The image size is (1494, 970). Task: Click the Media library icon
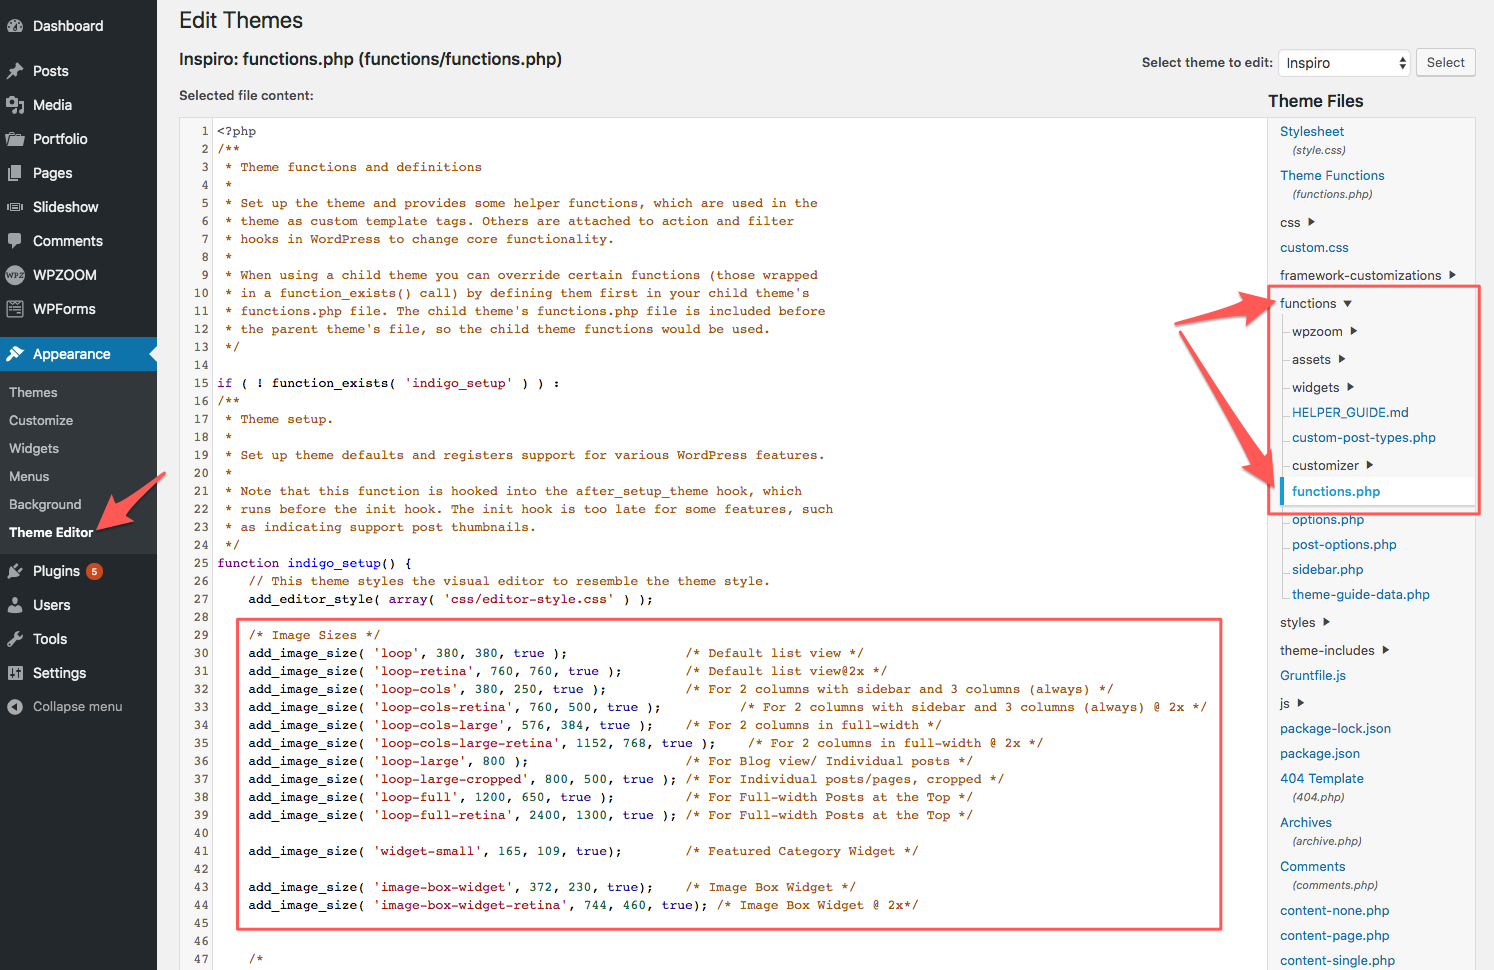[15, 105]
